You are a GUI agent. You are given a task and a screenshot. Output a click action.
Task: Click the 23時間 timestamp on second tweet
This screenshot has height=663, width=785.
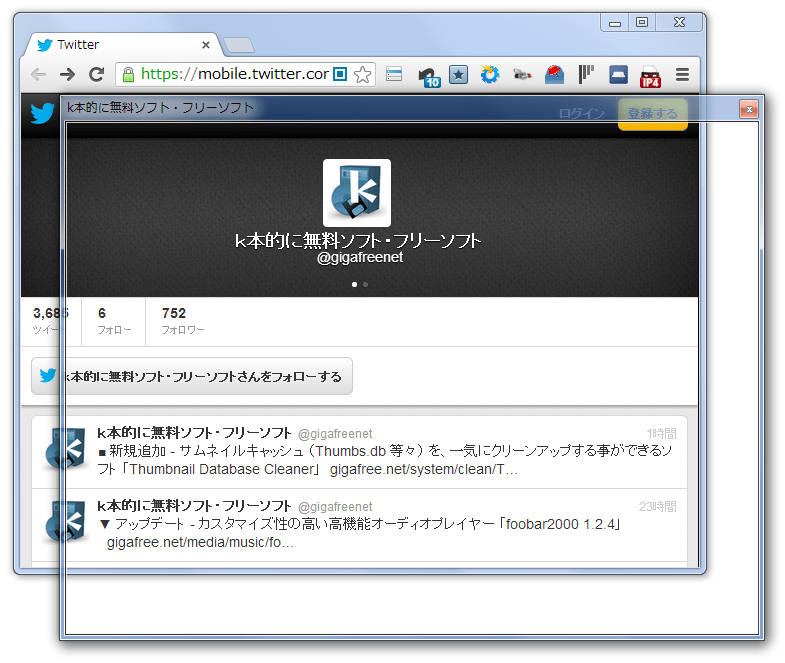[658, 506]
